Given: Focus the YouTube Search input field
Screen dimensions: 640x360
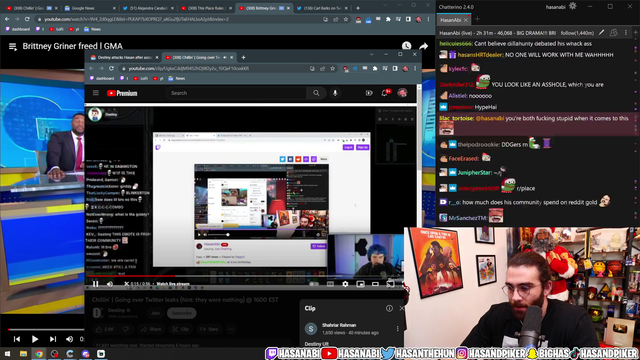Looking at the screenshot, I should [237, 93].
